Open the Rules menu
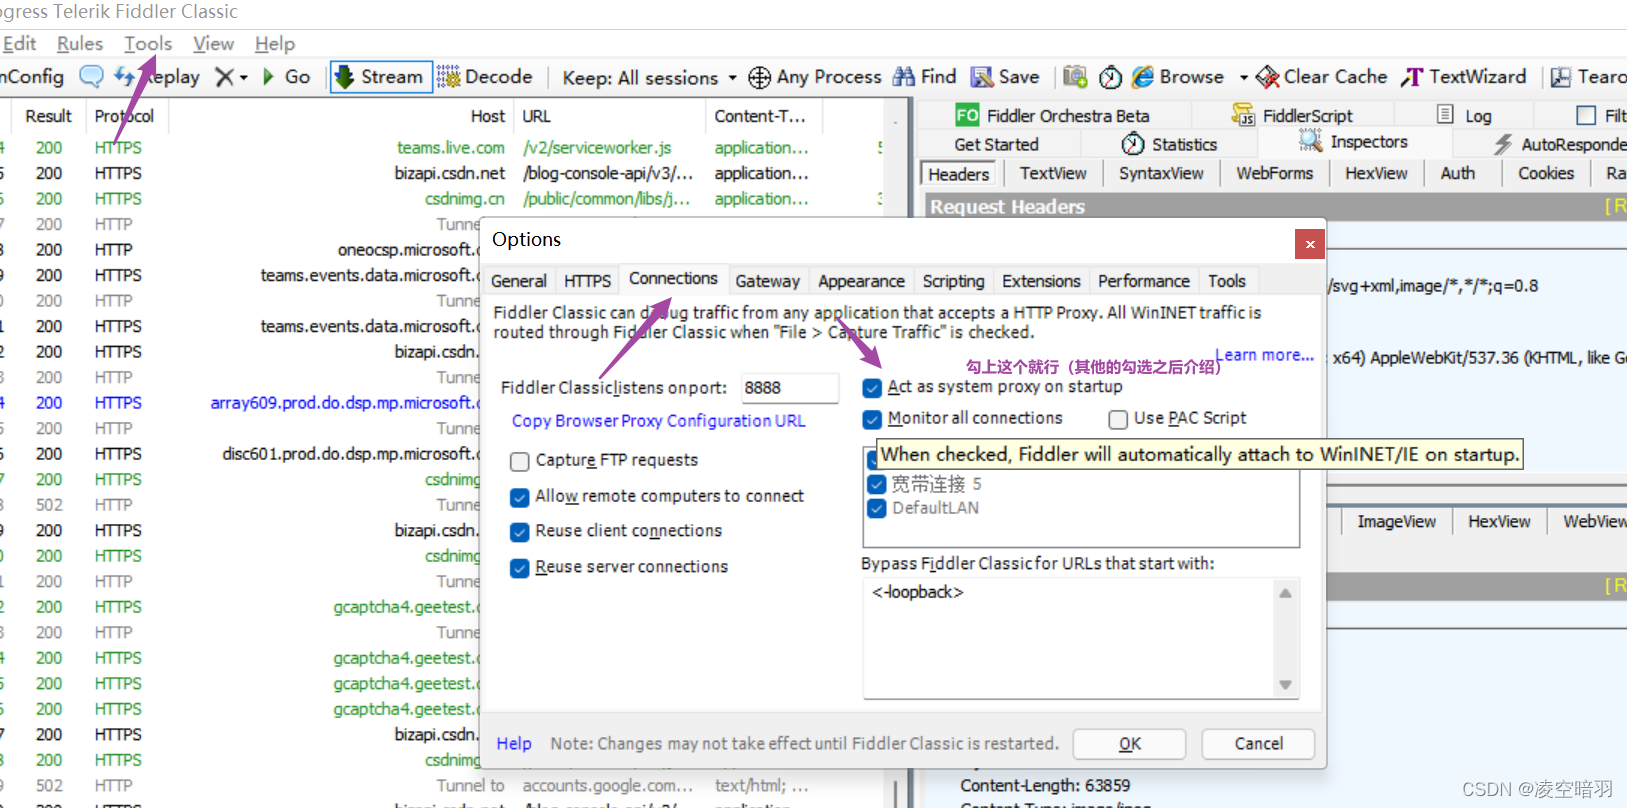 coord(80,44)
